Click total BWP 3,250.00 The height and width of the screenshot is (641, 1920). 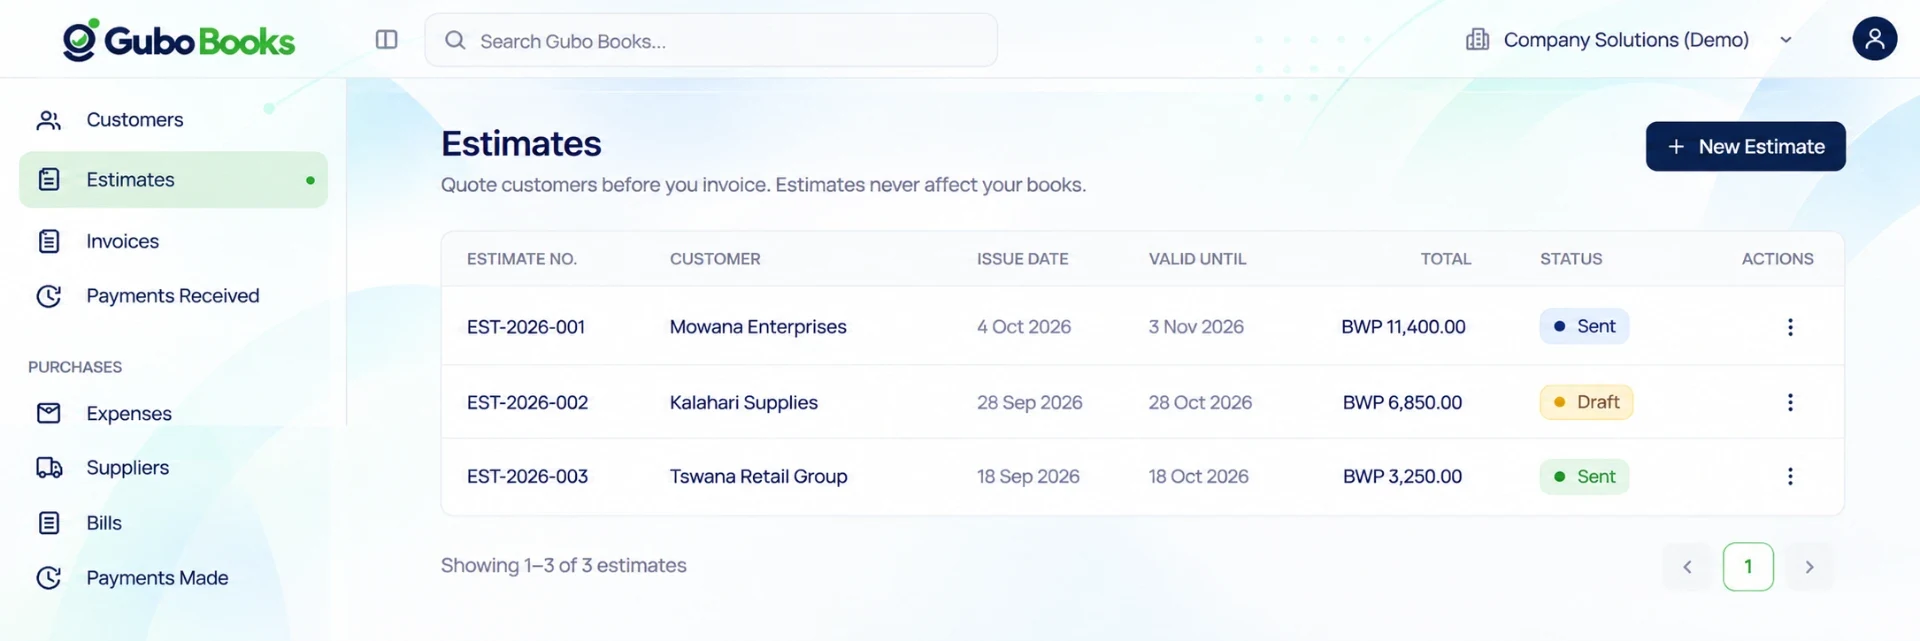click(x=1402, y=477)
